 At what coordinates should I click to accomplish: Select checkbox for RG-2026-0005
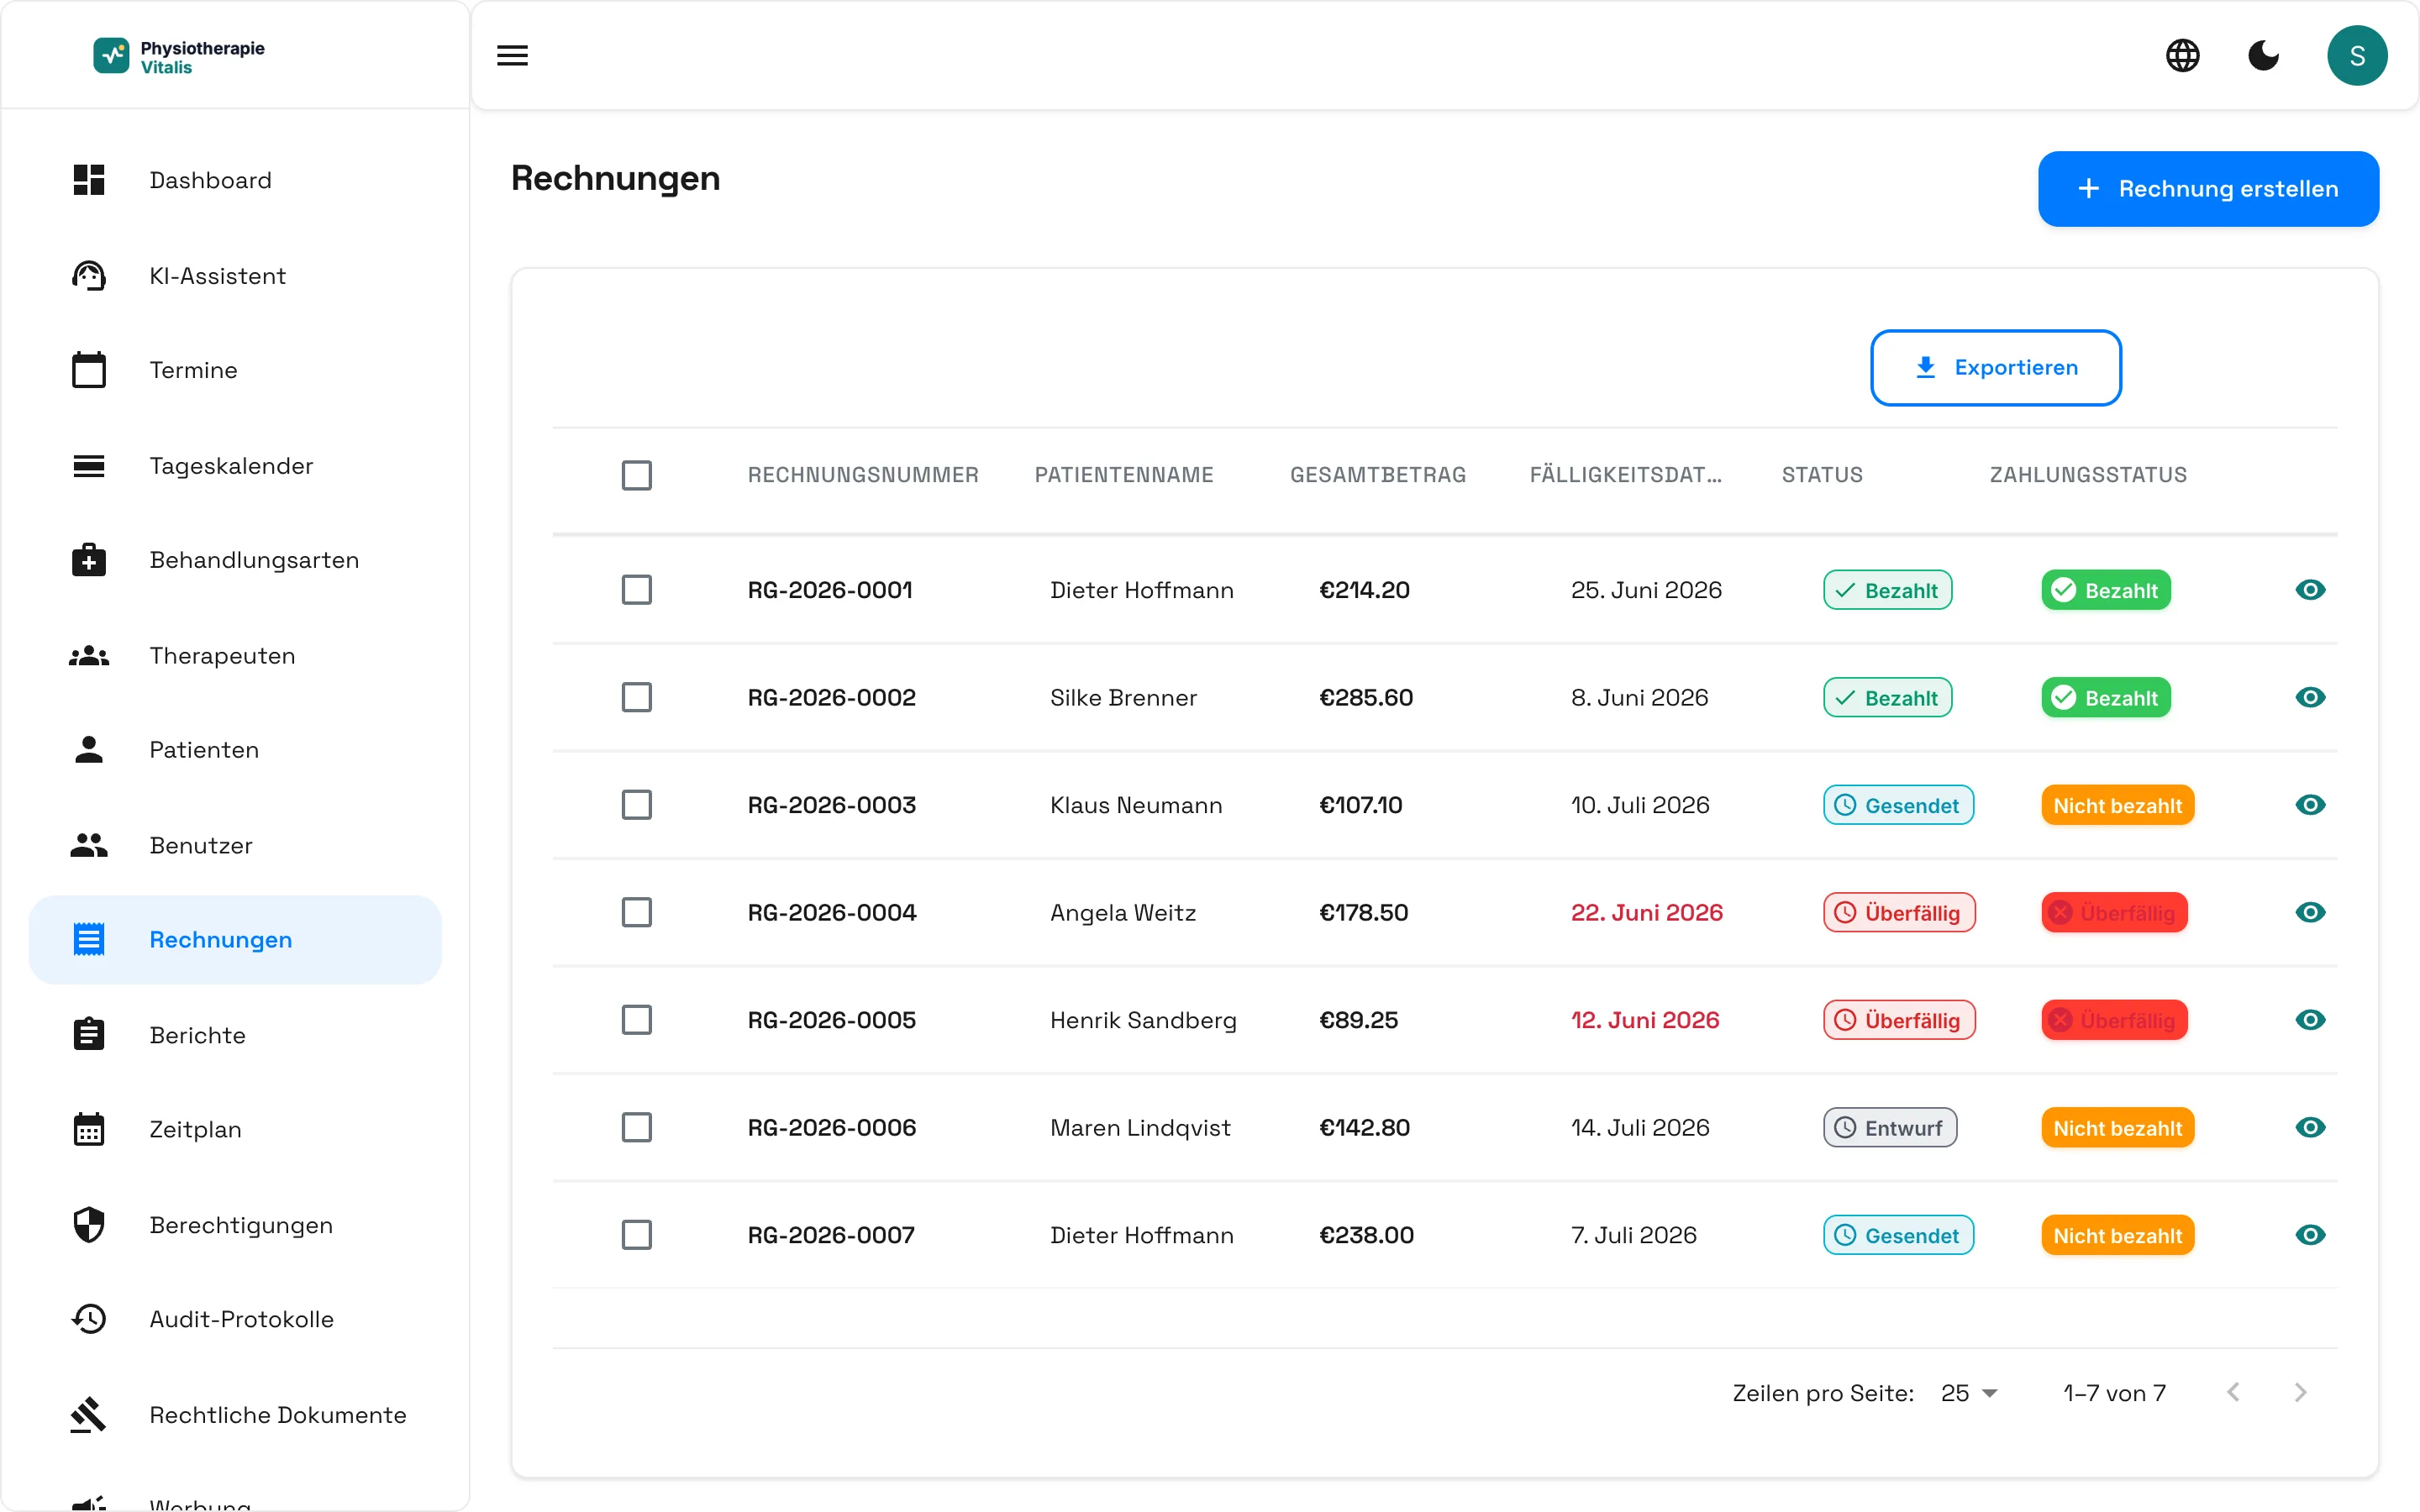(637, 1020)
